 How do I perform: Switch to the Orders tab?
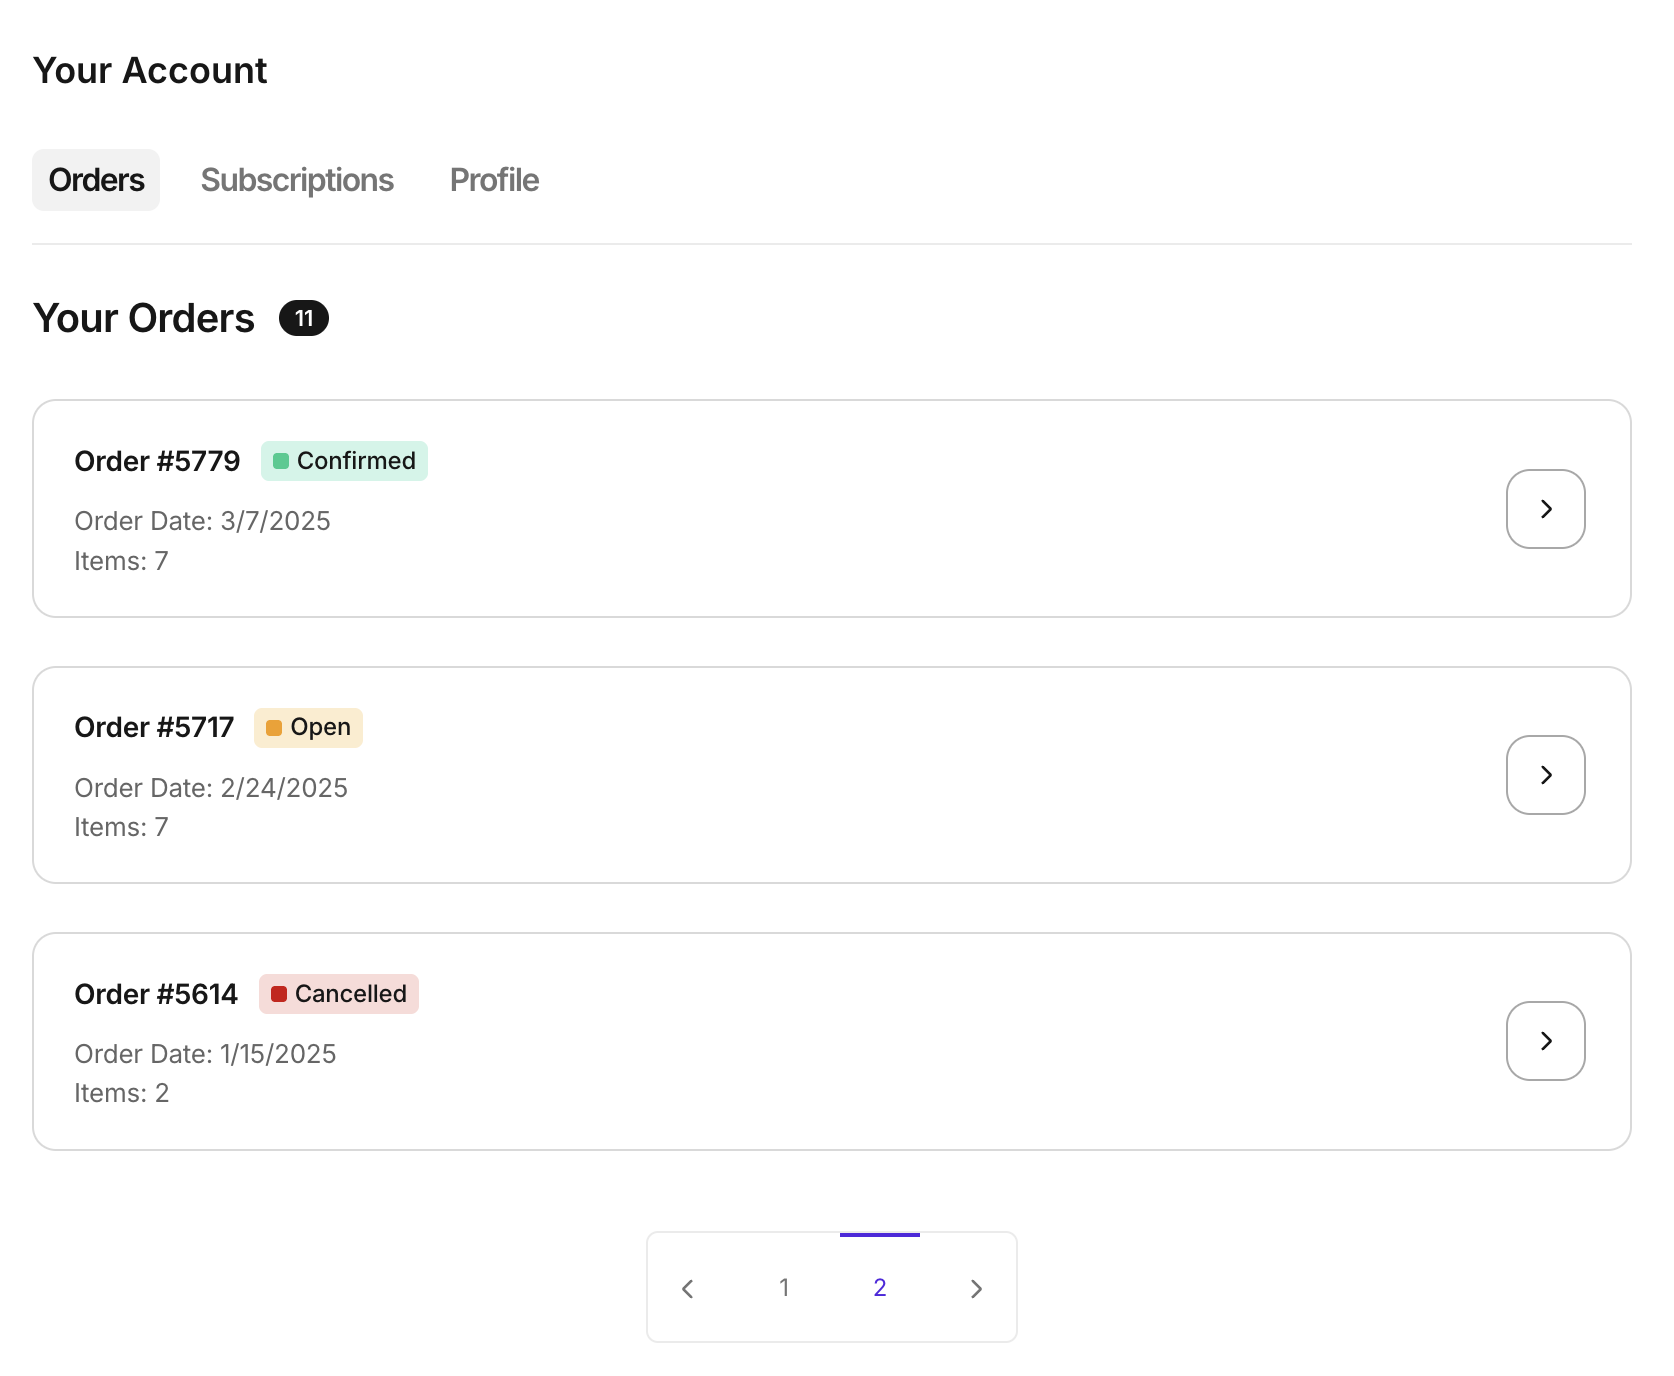click(96, 180)
